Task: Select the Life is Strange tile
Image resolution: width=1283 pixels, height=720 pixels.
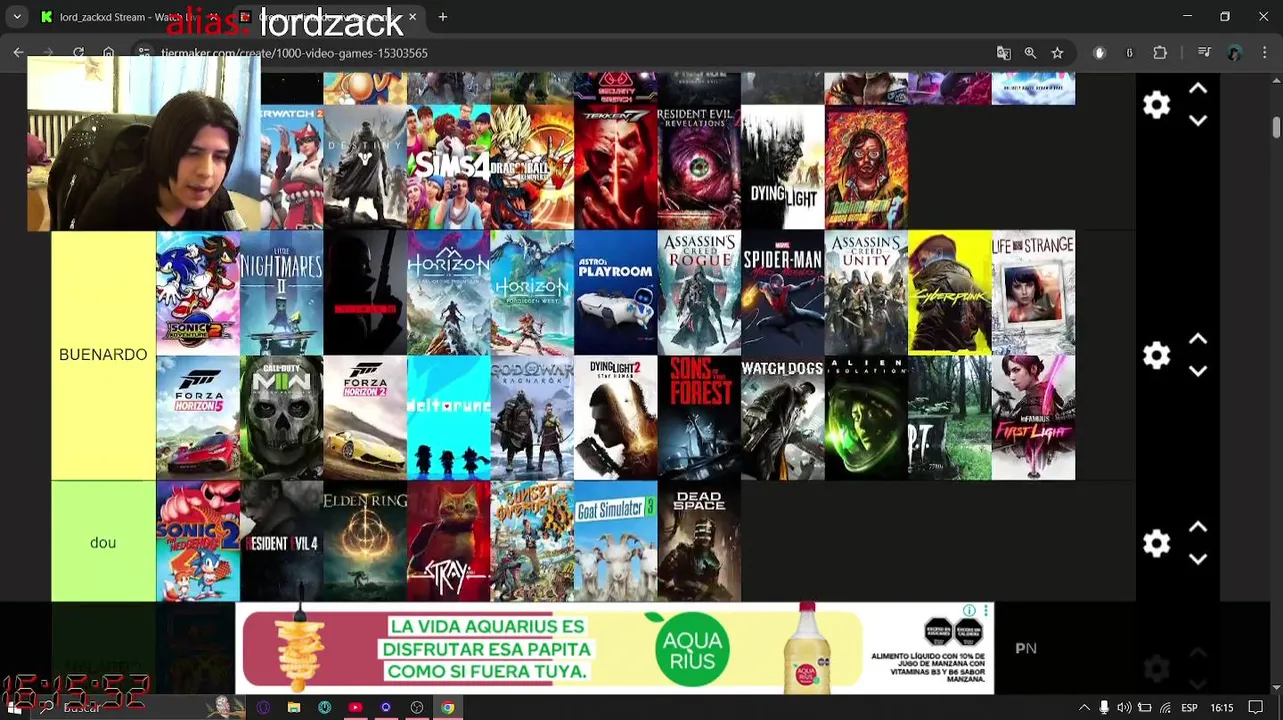Action: [x=1033, y=293]
